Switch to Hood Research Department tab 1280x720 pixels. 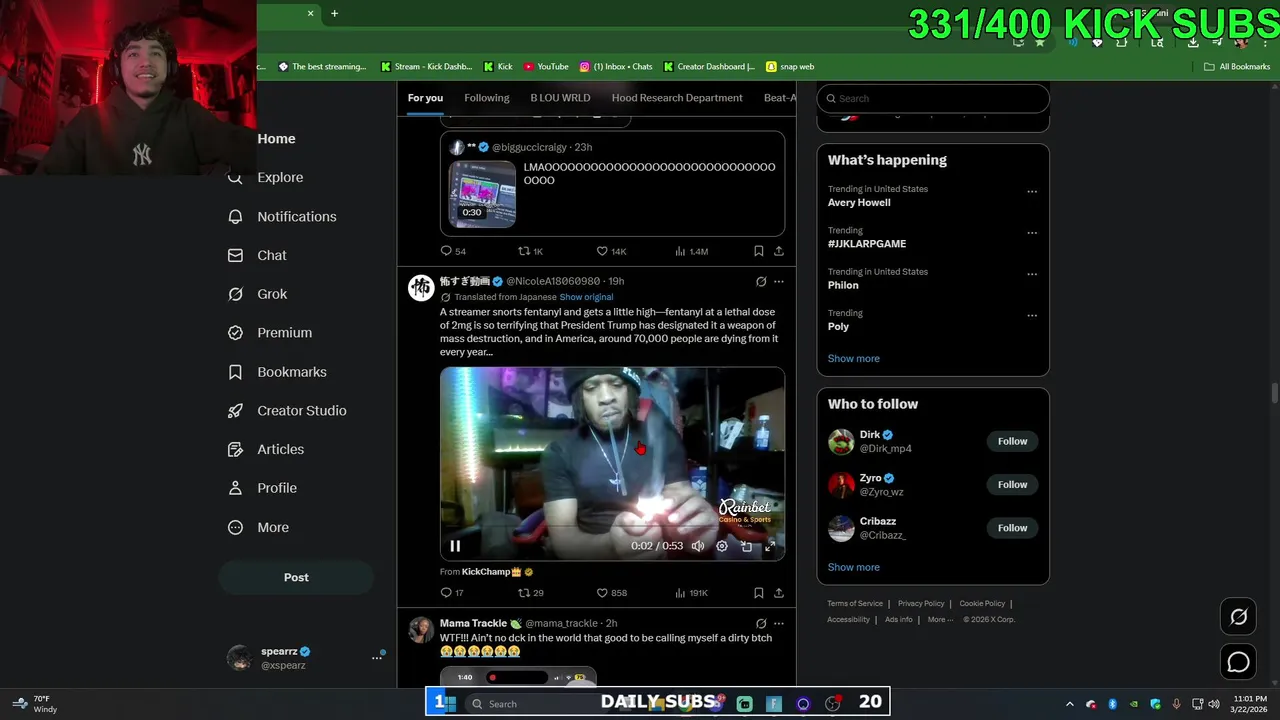pos(677,98)
